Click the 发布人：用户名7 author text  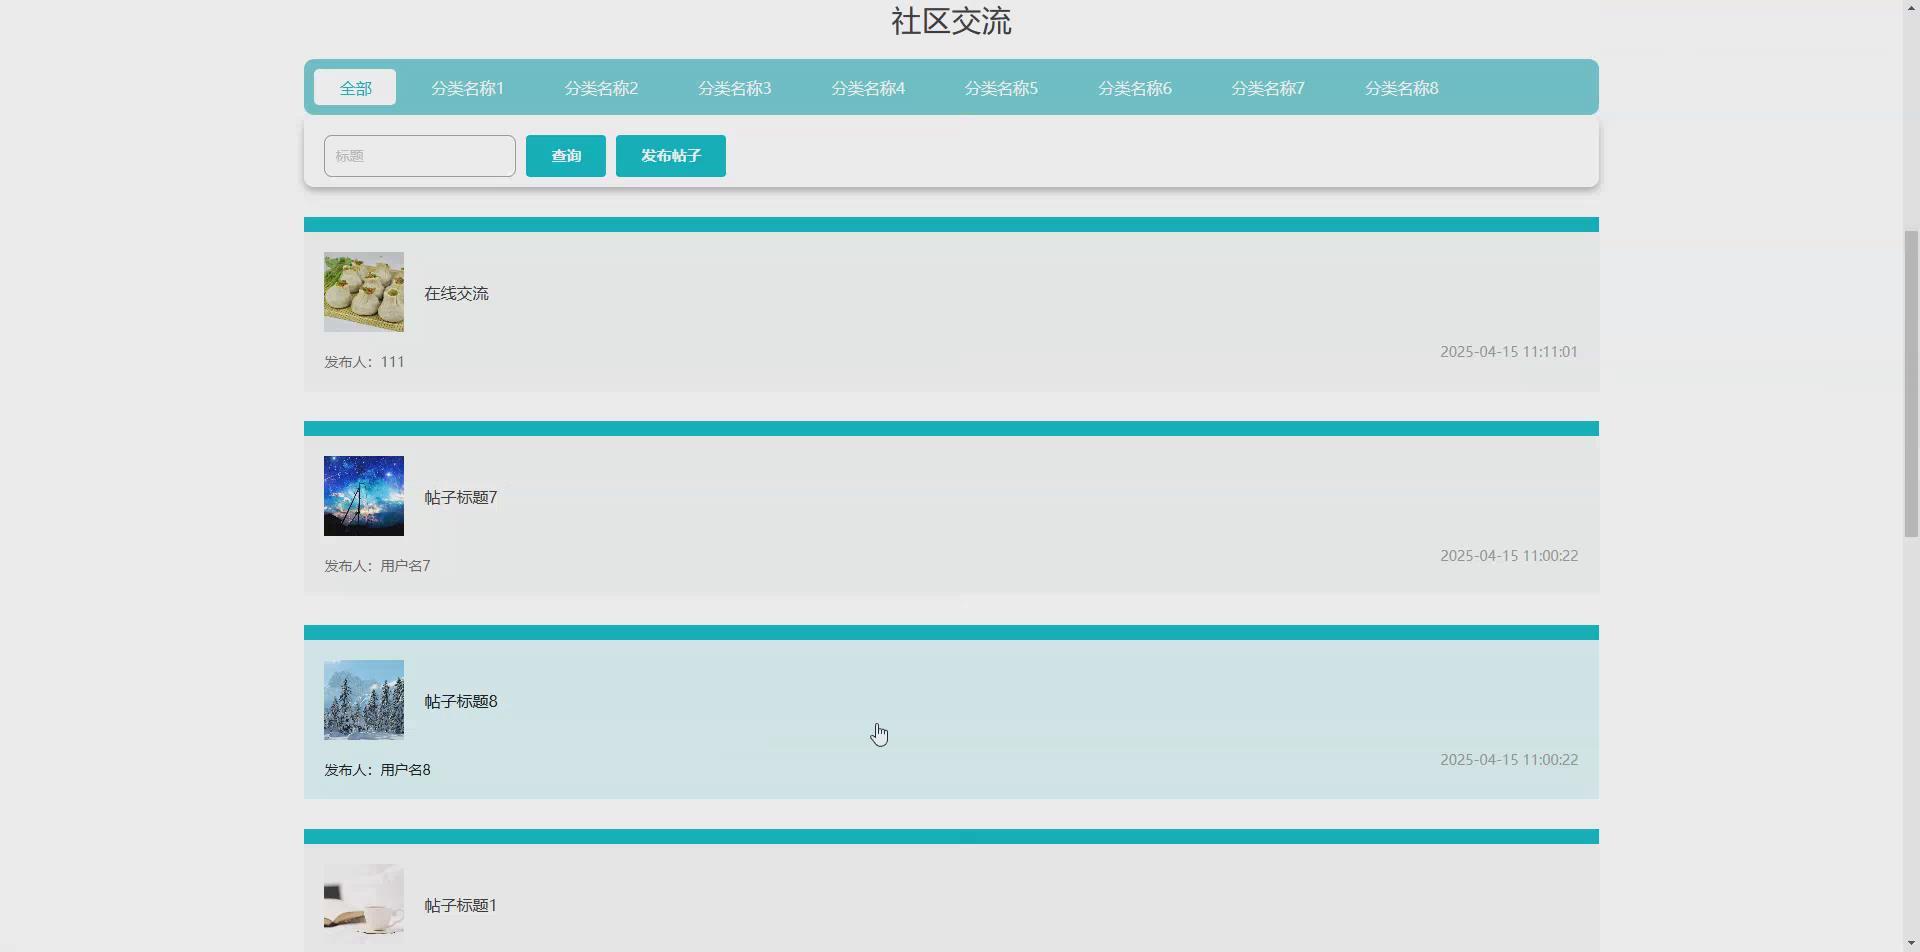(377, 566)
